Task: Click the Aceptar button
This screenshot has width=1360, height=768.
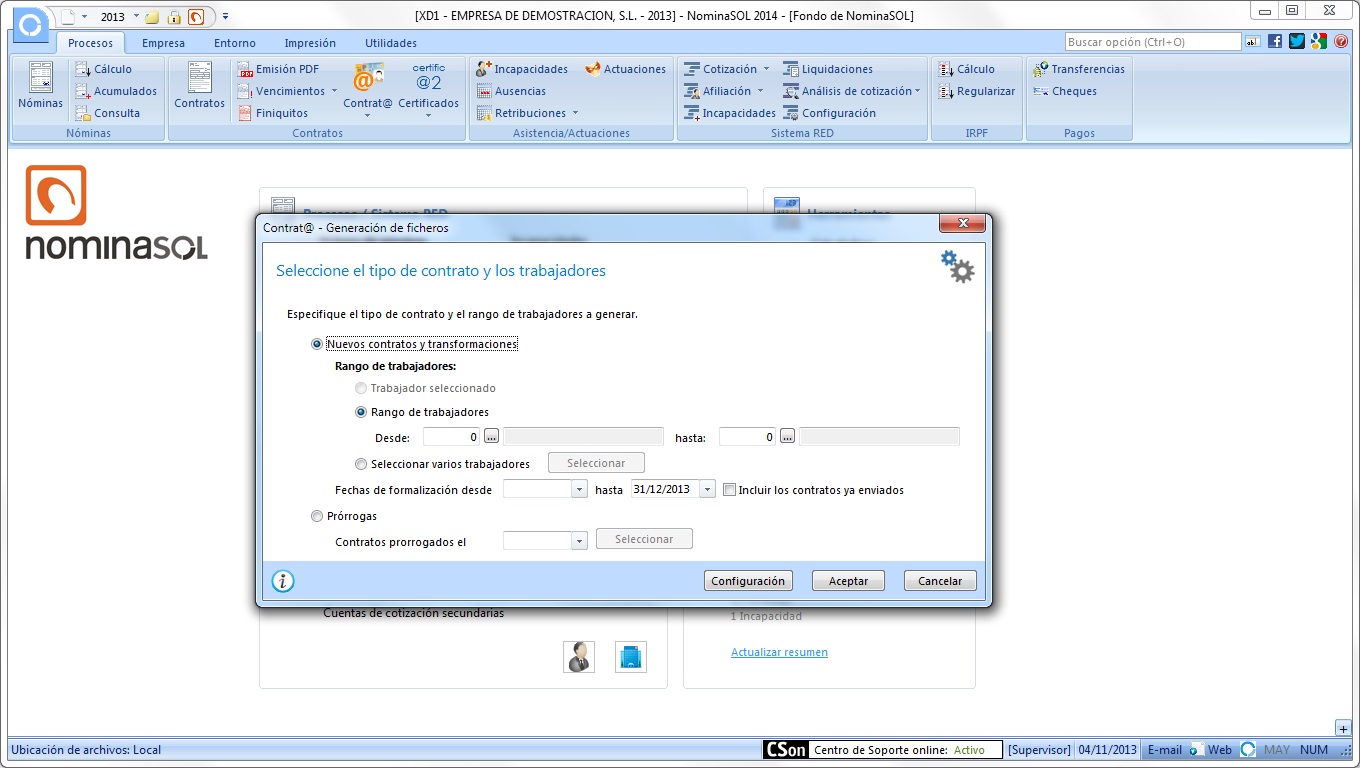Action: click(848, 581)
